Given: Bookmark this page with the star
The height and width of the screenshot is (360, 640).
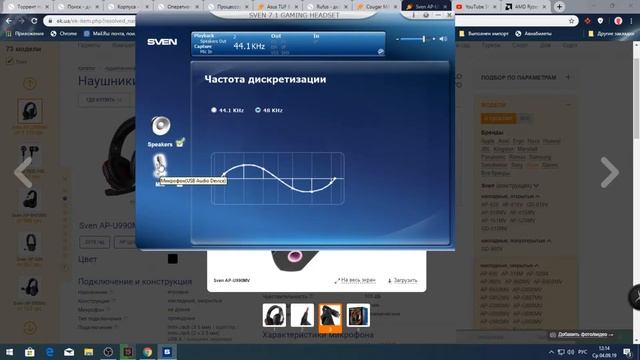Looking at the screenshot, I should (x=571, y=21).
